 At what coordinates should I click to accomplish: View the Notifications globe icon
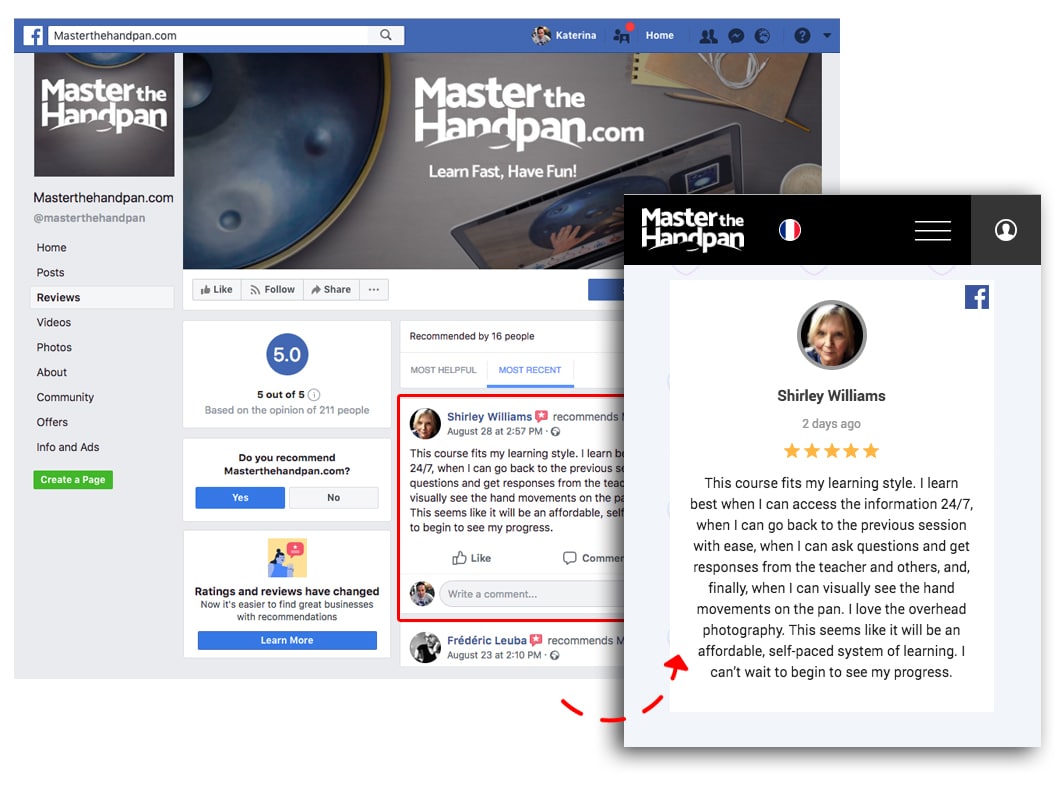tap(762, 35)
